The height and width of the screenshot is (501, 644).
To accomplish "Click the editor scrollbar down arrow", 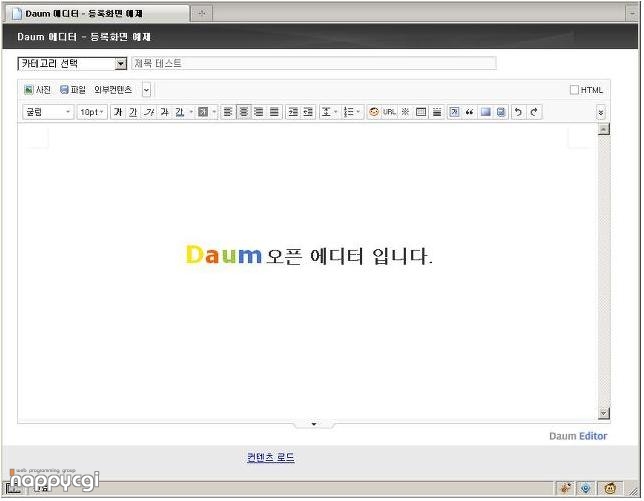I will point(603,413).
